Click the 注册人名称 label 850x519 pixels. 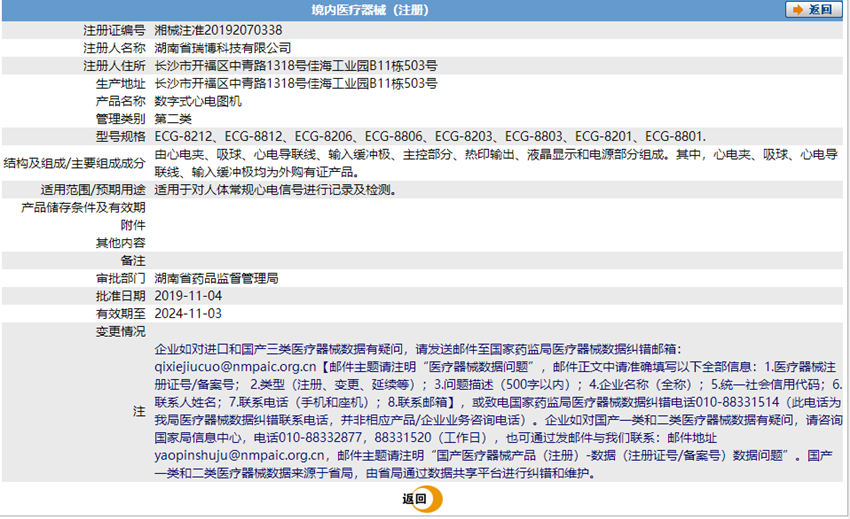click(x=114, y=48)
